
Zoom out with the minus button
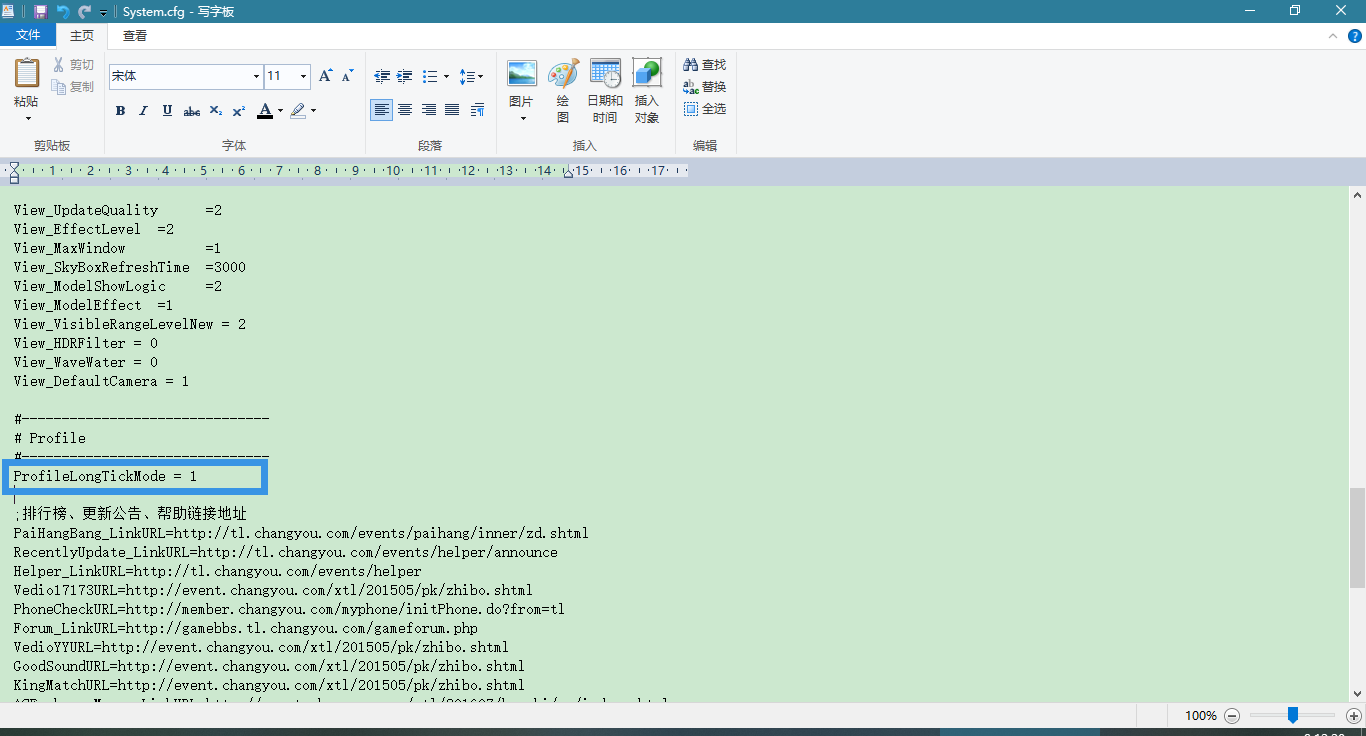point(1232,716)
